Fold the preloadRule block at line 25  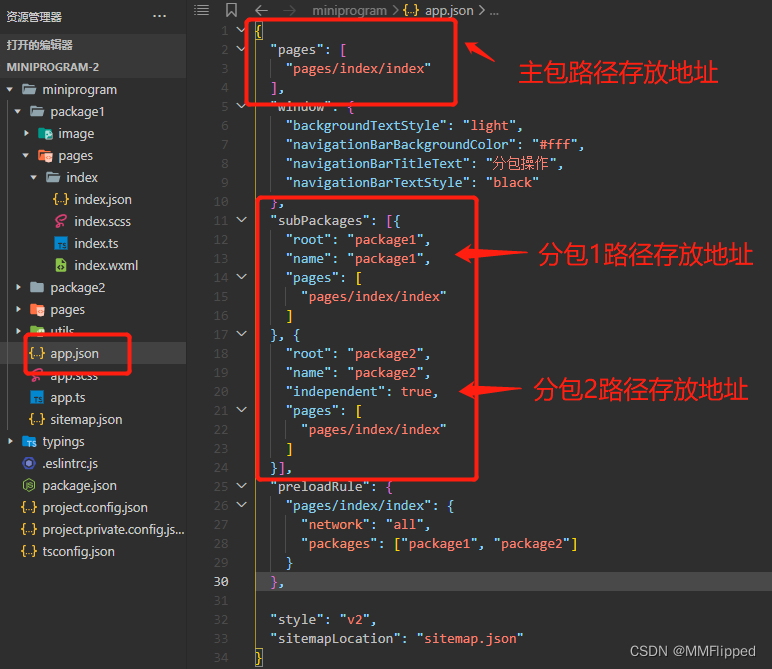point(241,486)
